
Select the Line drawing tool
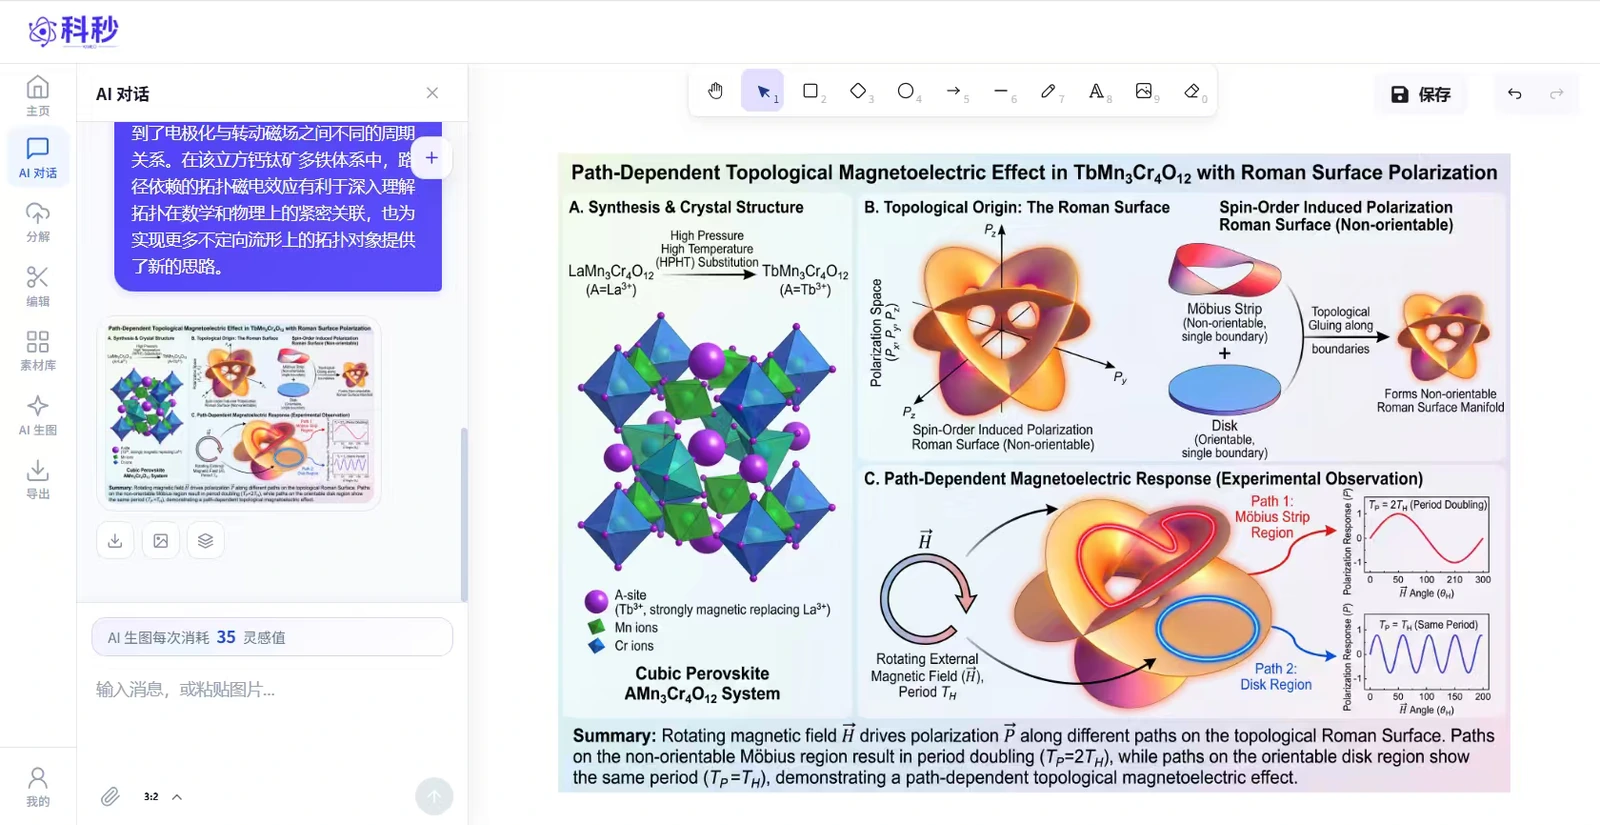click(x=1001, y=91)
